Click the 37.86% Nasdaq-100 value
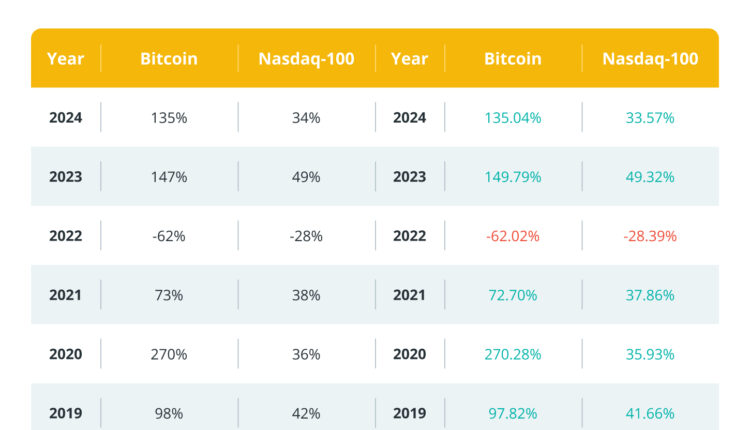This screenshot has height=430, width=750. point(650,295)
